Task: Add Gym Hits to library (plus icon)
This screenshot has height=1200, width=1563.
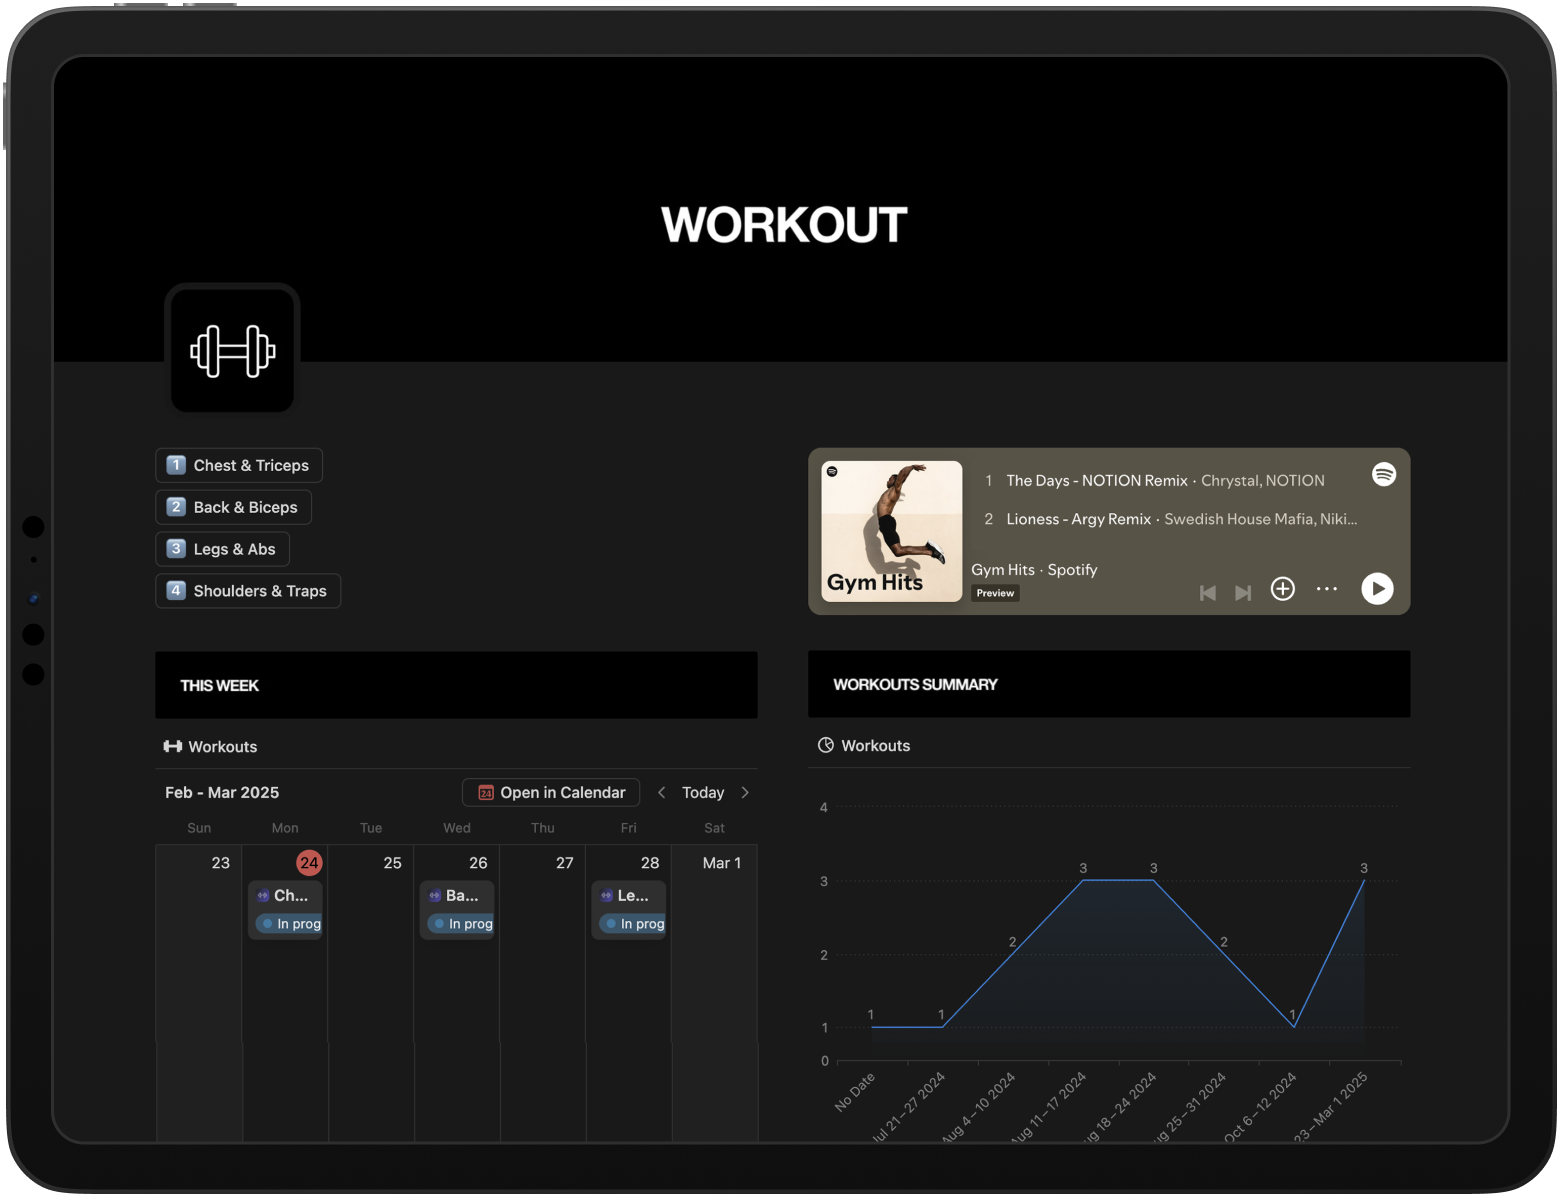Action: point(1282,589)
